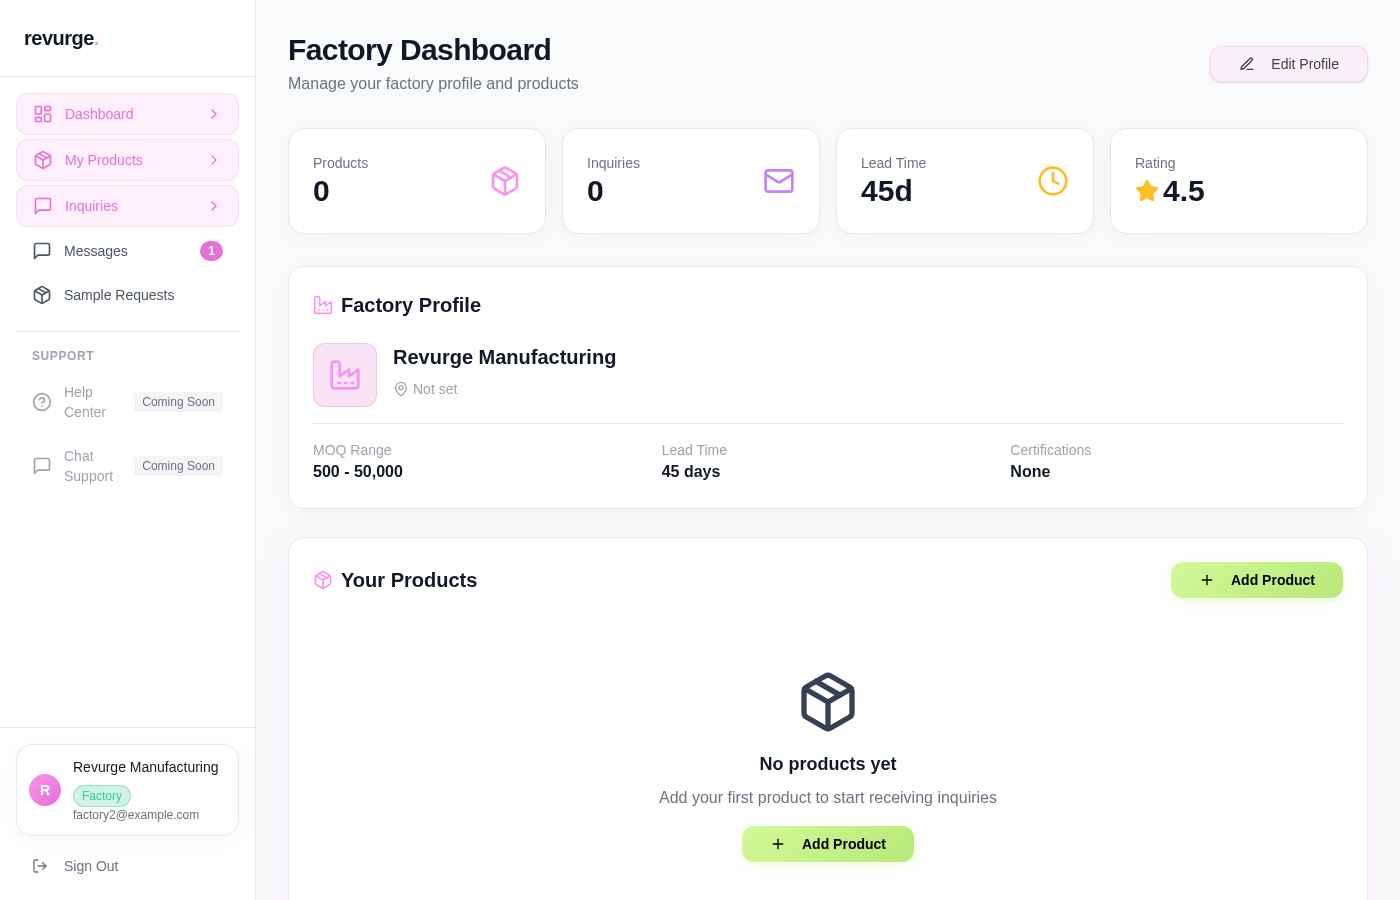The height and width of the screenshot is (900, 1400).
Task: Click the Help Center question mark icon
Action: click(x=42, y=402)
